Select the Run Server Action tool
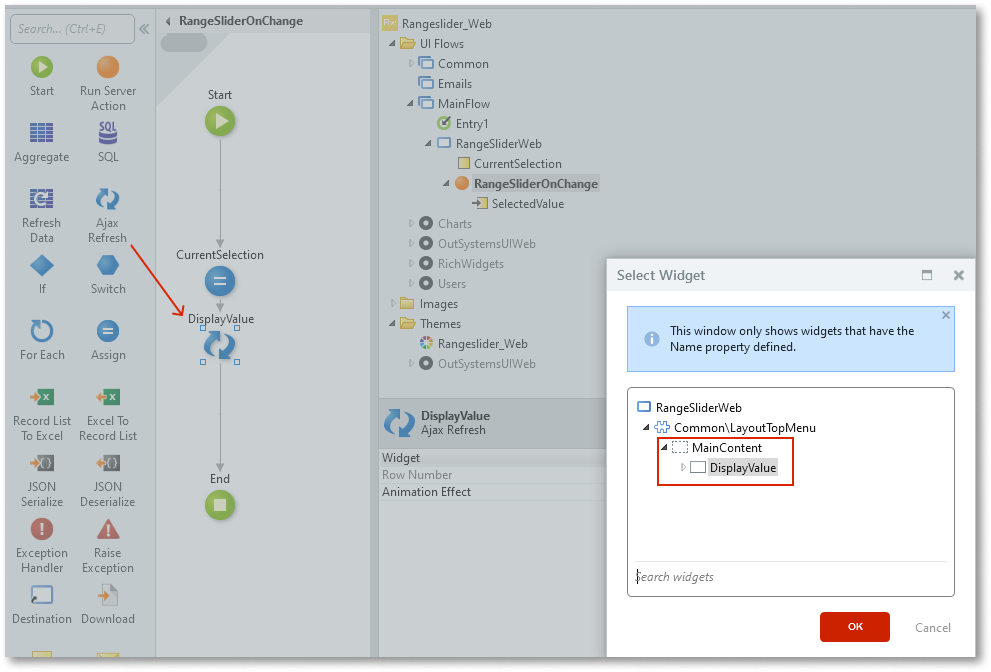 click(x=107, y=66)
